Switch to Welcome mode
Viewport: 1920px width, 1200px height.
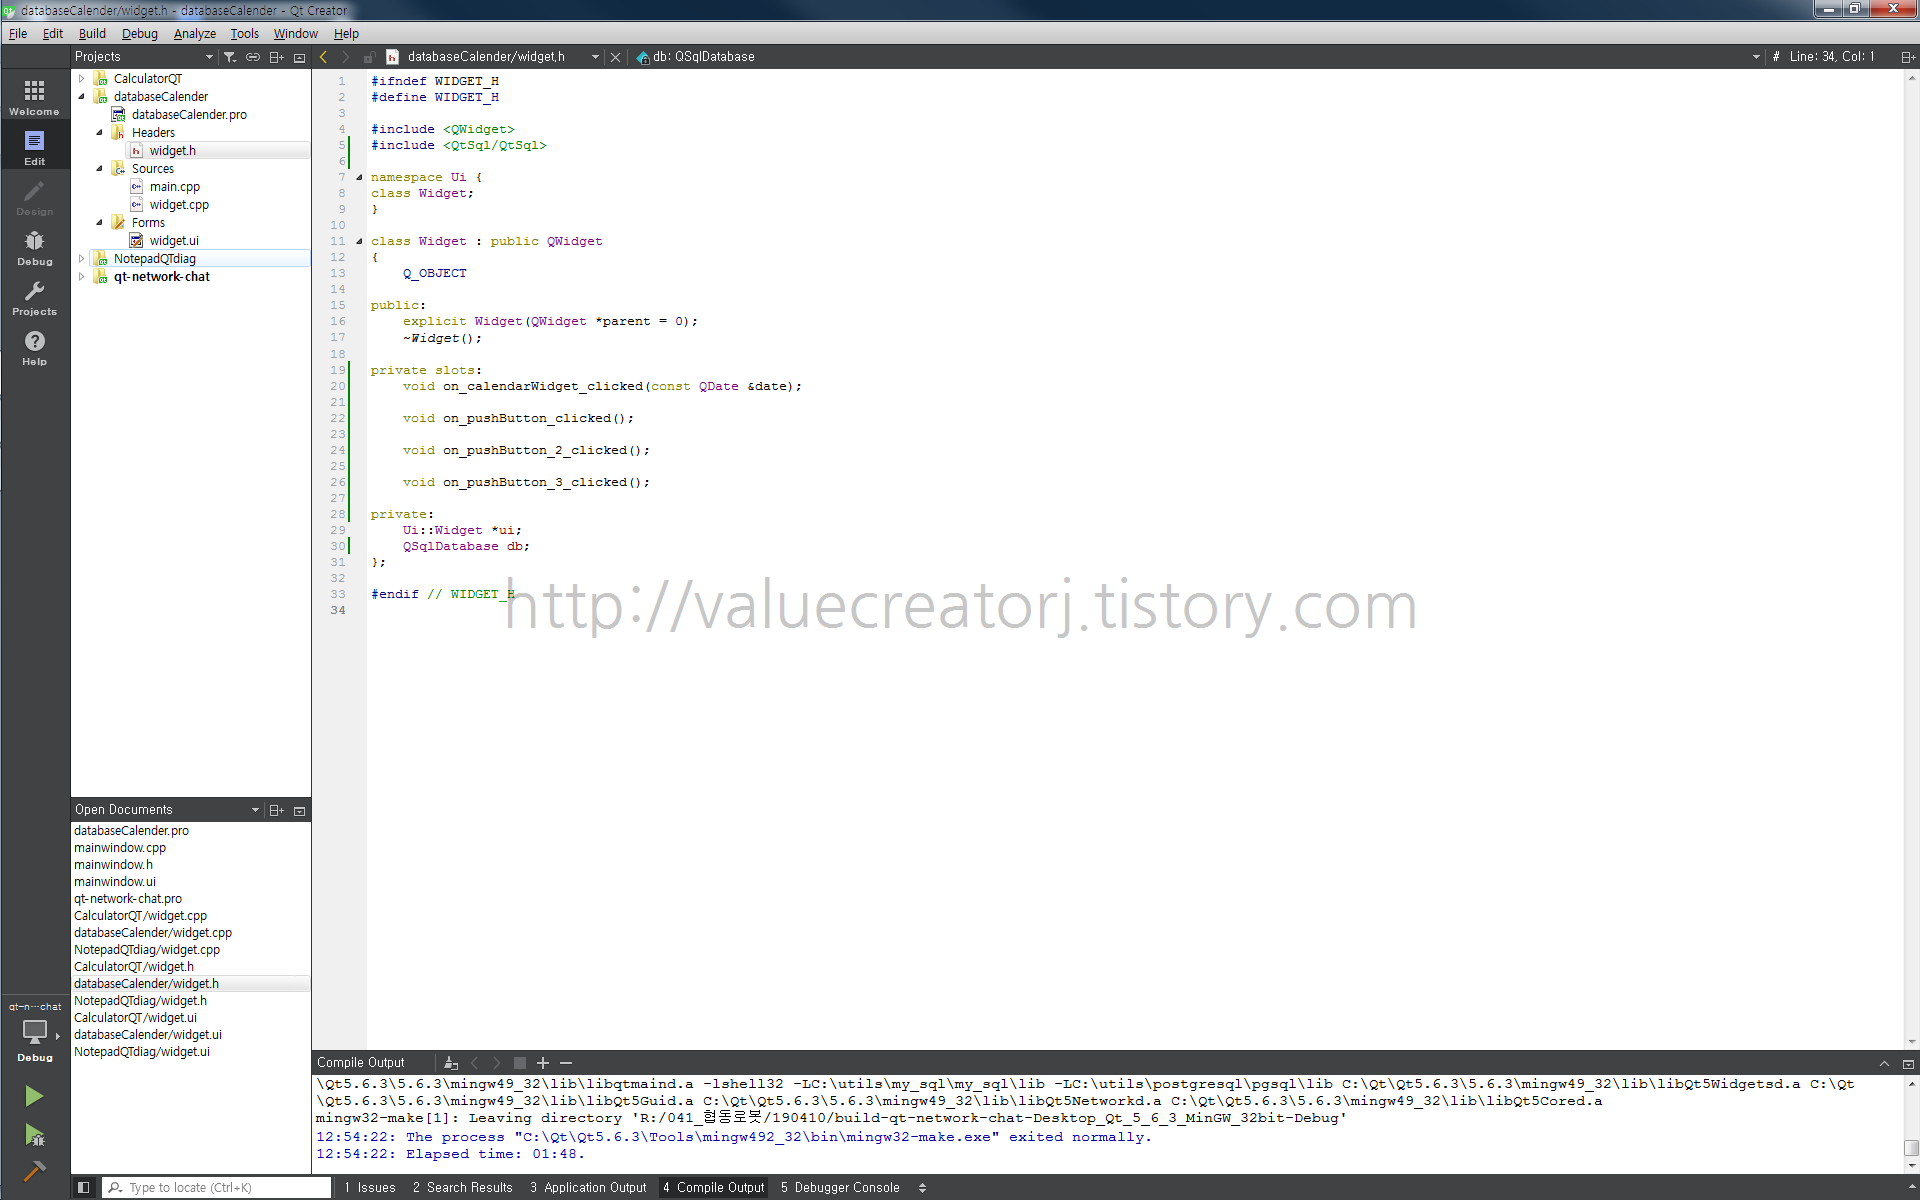pyautogui.click(x=34, y=97)
